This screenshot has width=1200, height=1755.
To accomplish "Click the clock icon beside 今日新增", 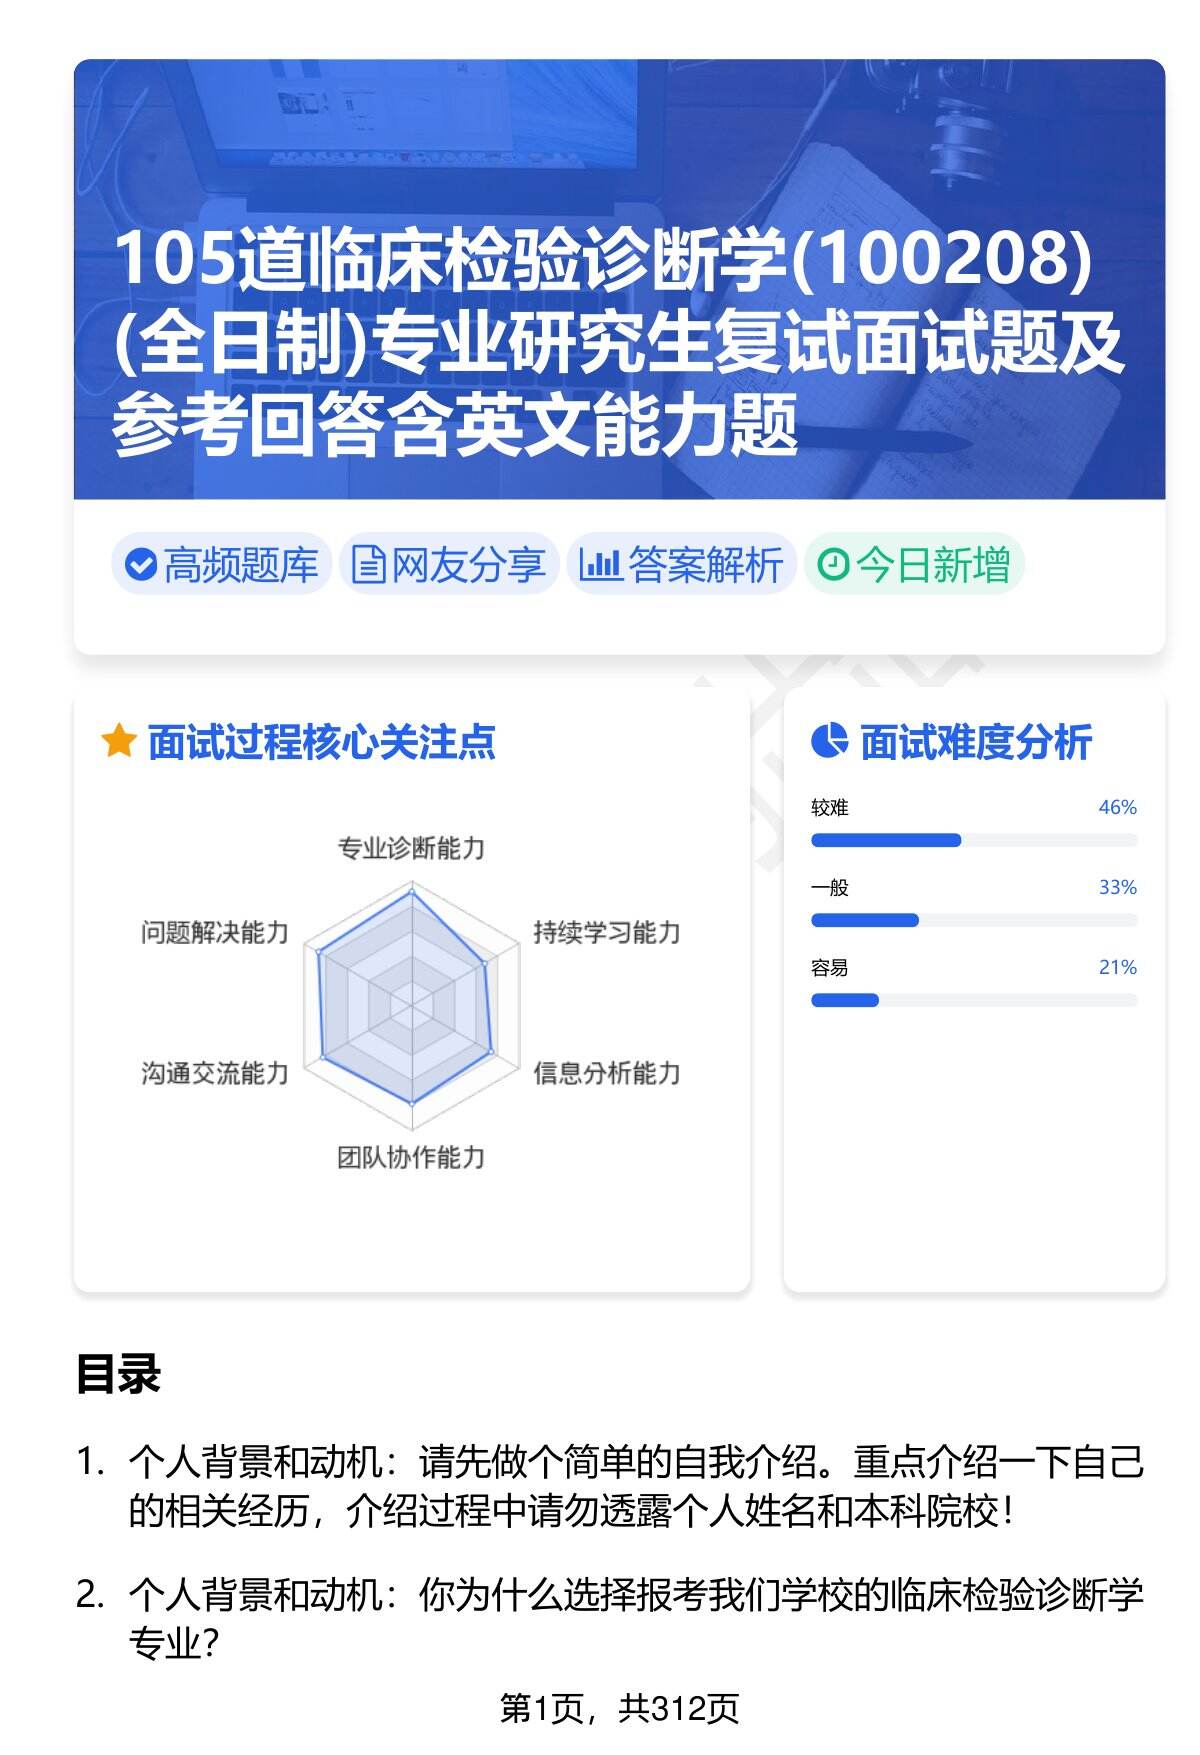I will point(833,565).
